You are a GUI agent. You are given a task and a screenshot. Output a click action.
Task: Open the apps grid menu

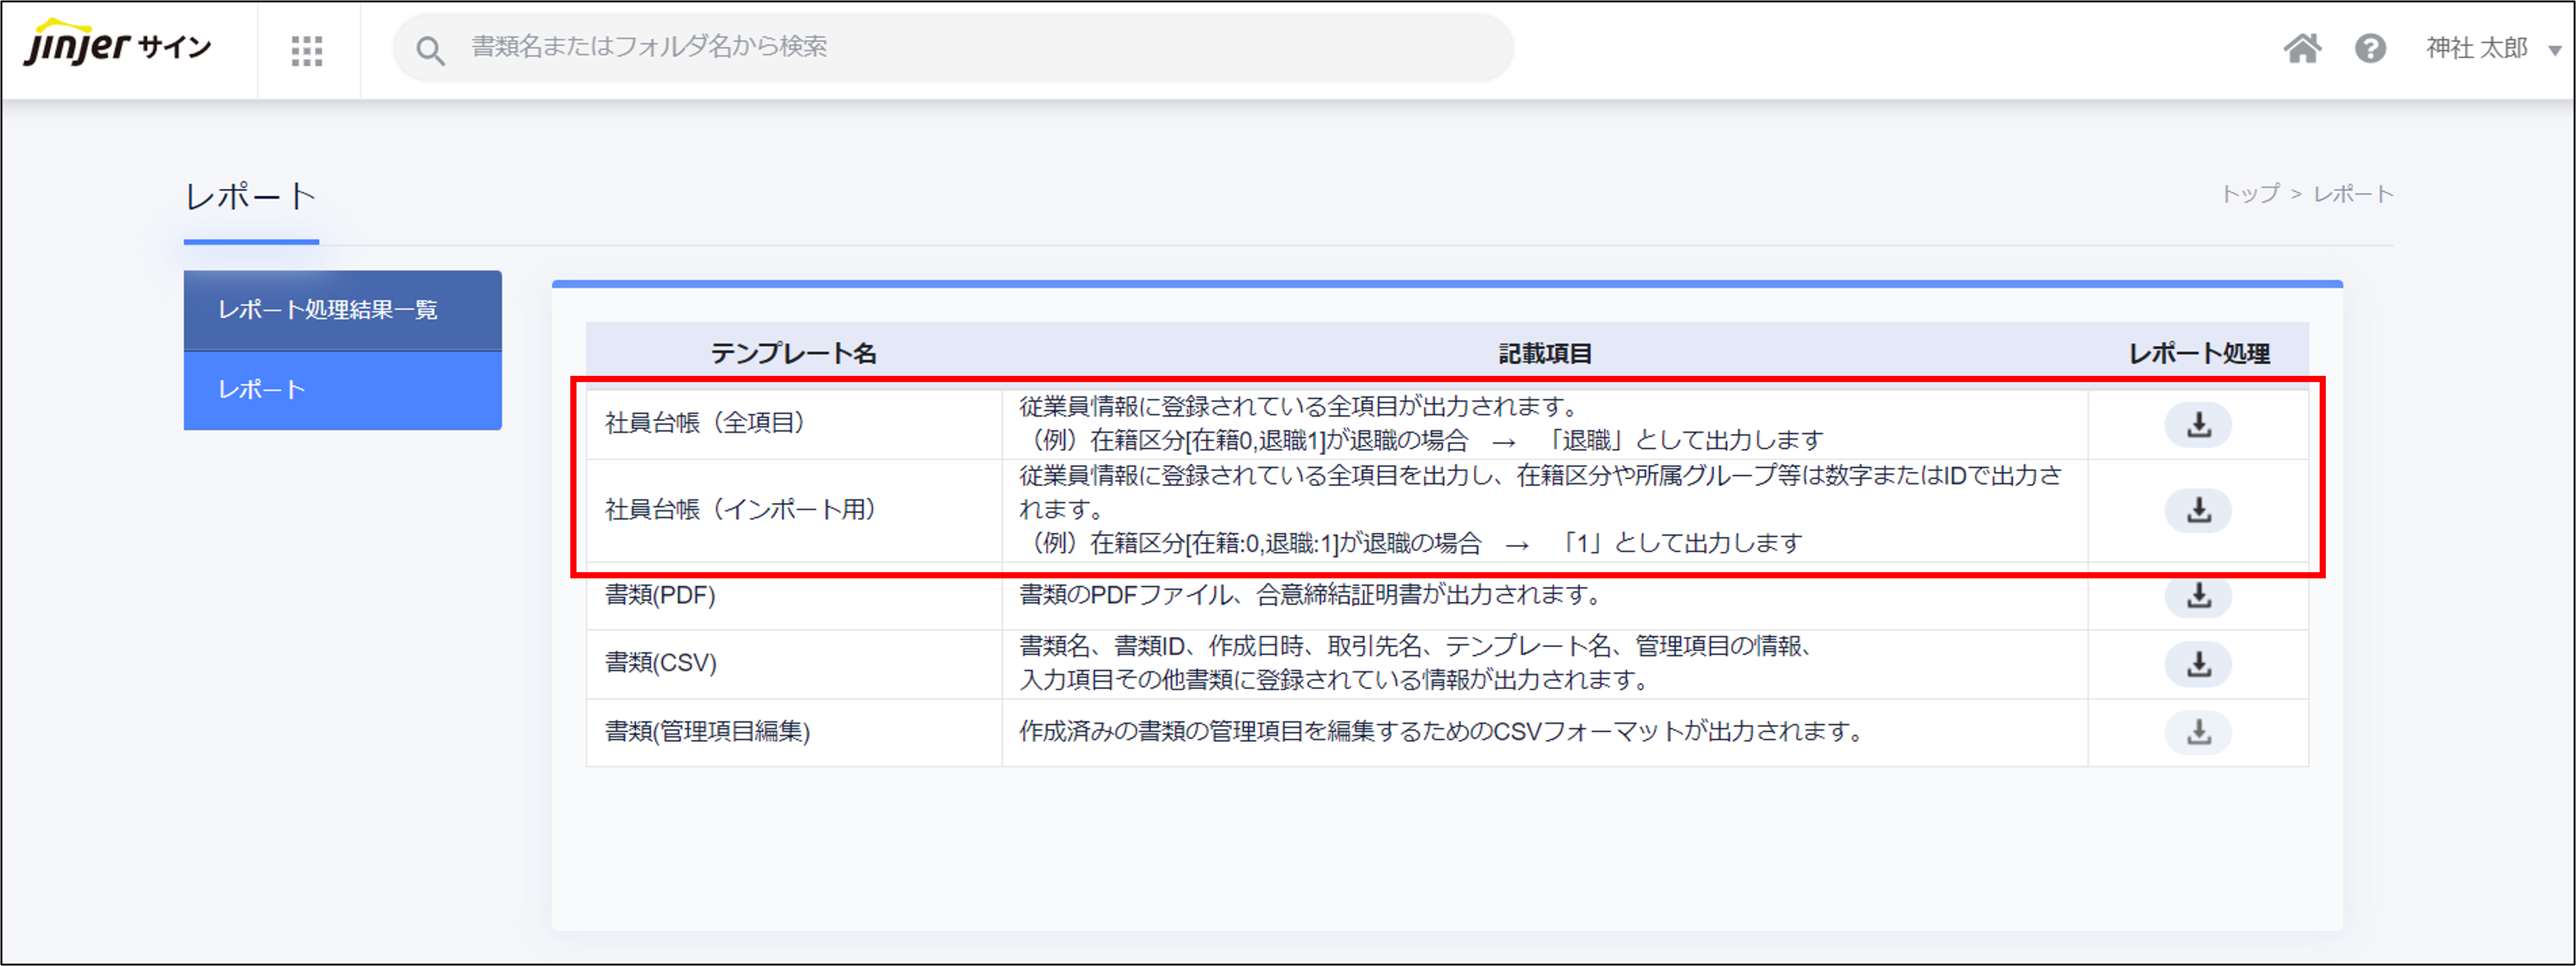coord(307,50)
